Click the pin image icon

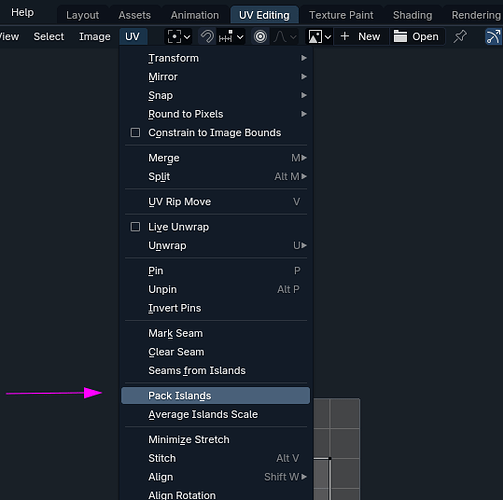pos(460,37)
